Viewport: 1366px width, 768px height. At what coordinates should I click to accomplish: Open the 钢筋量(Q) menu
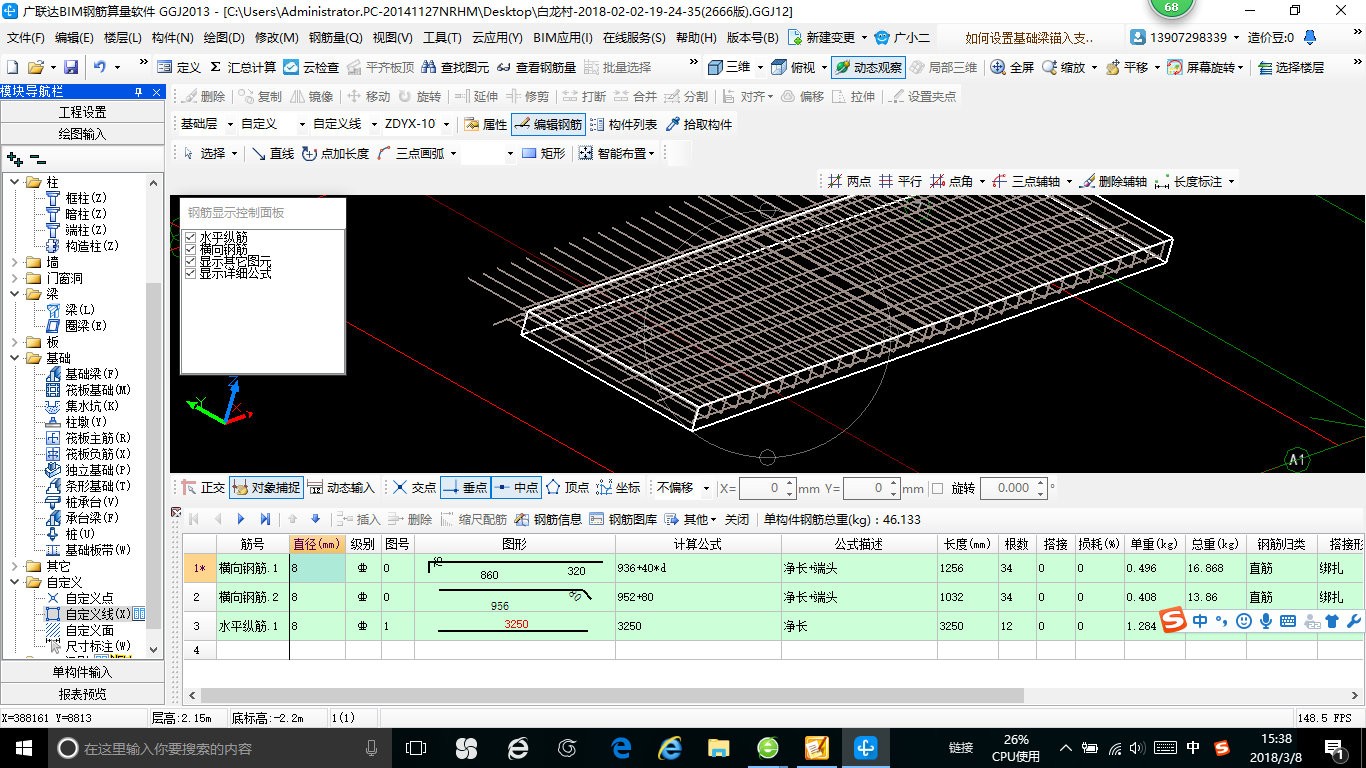335,38
